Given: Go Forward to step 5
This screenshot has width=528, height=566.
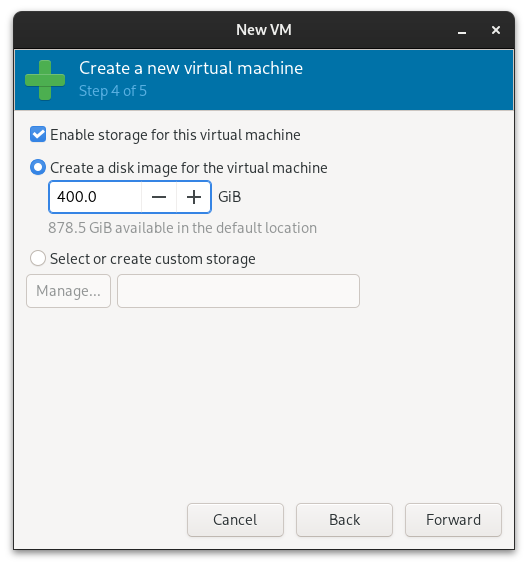Looking at the screenshot, I should click(453, 520).
